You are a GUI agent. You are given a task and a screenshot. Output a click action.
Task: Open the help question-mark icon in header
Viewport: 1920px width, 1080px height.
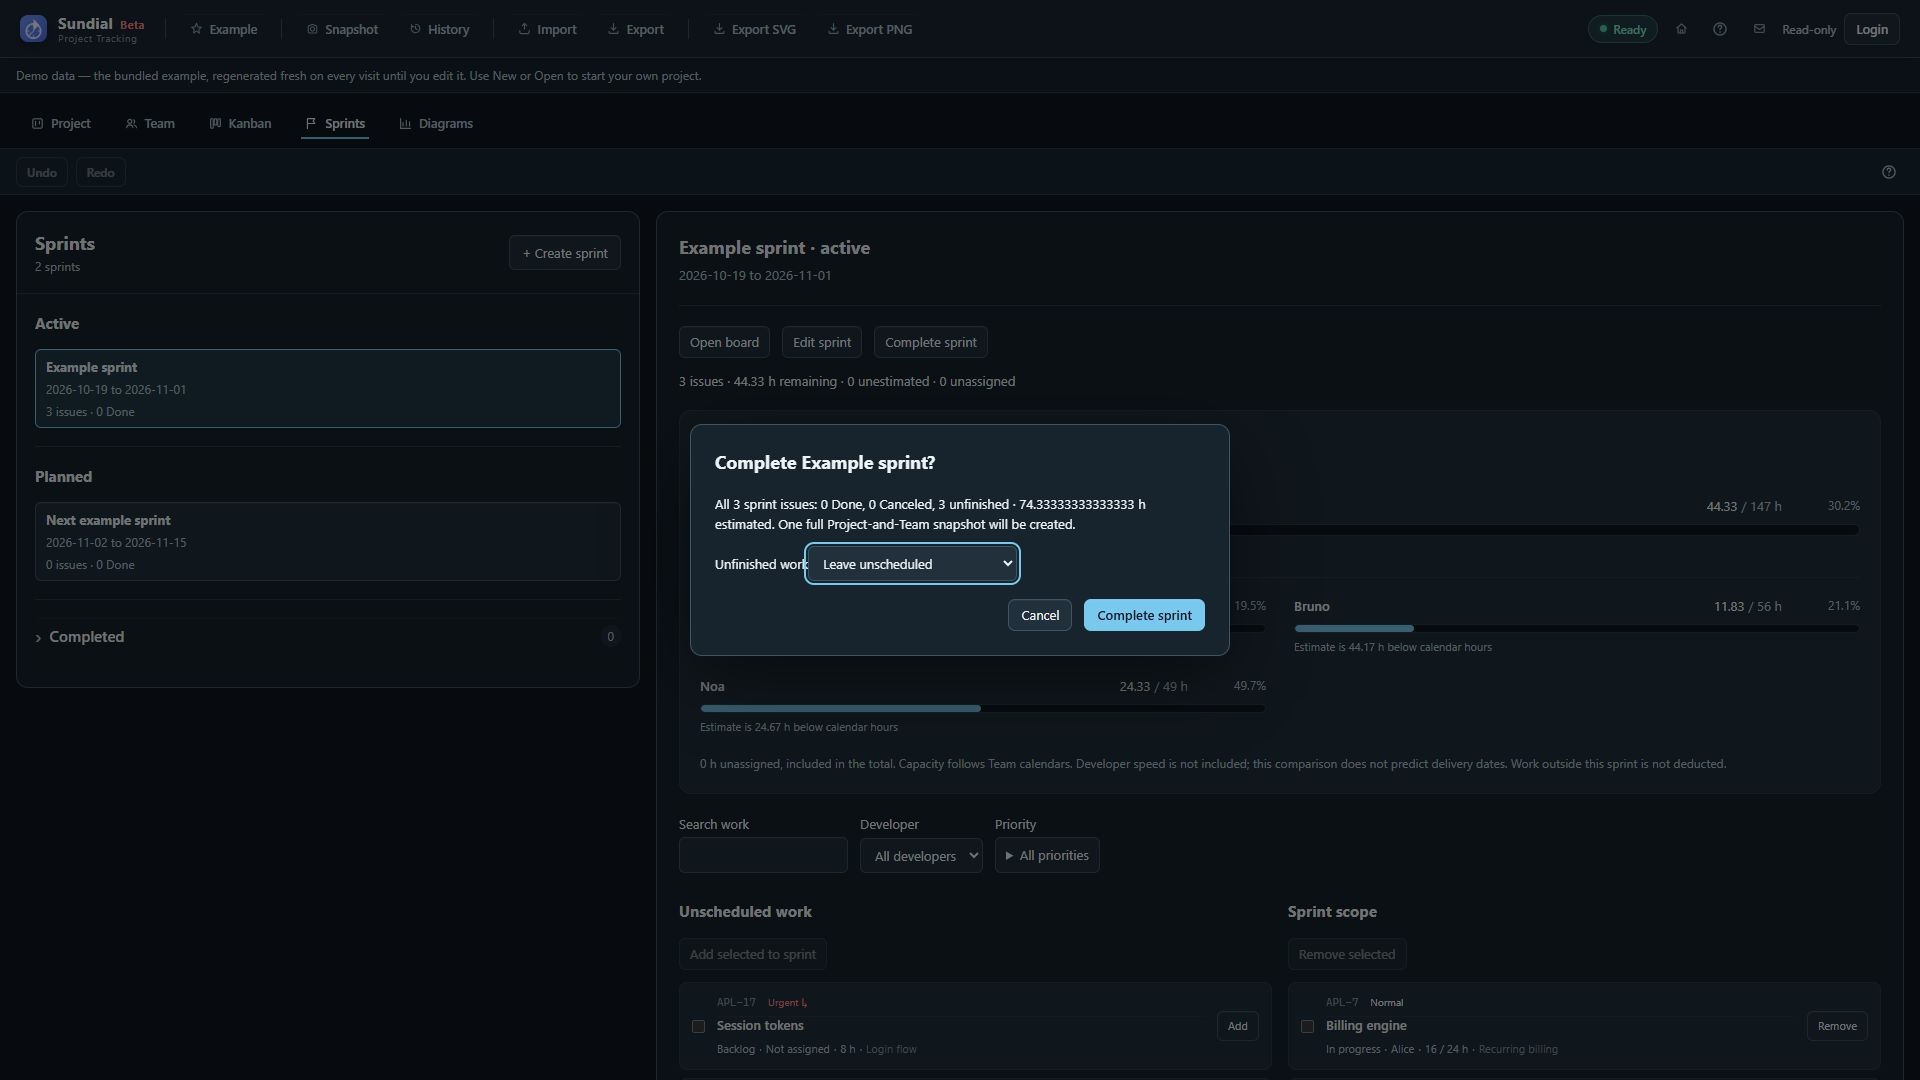click(1720, 29)
